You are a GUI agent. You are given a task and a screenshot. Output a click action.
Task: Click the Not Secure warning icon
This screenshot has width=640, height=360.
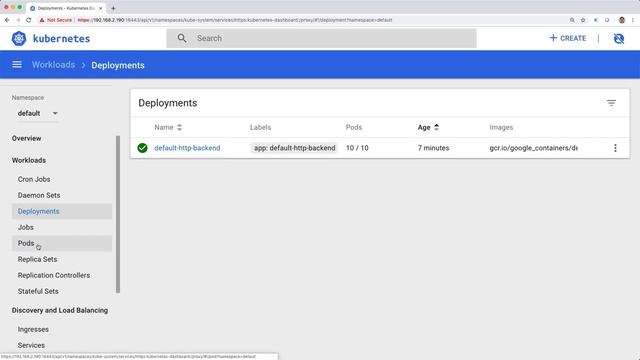(42, 20)
